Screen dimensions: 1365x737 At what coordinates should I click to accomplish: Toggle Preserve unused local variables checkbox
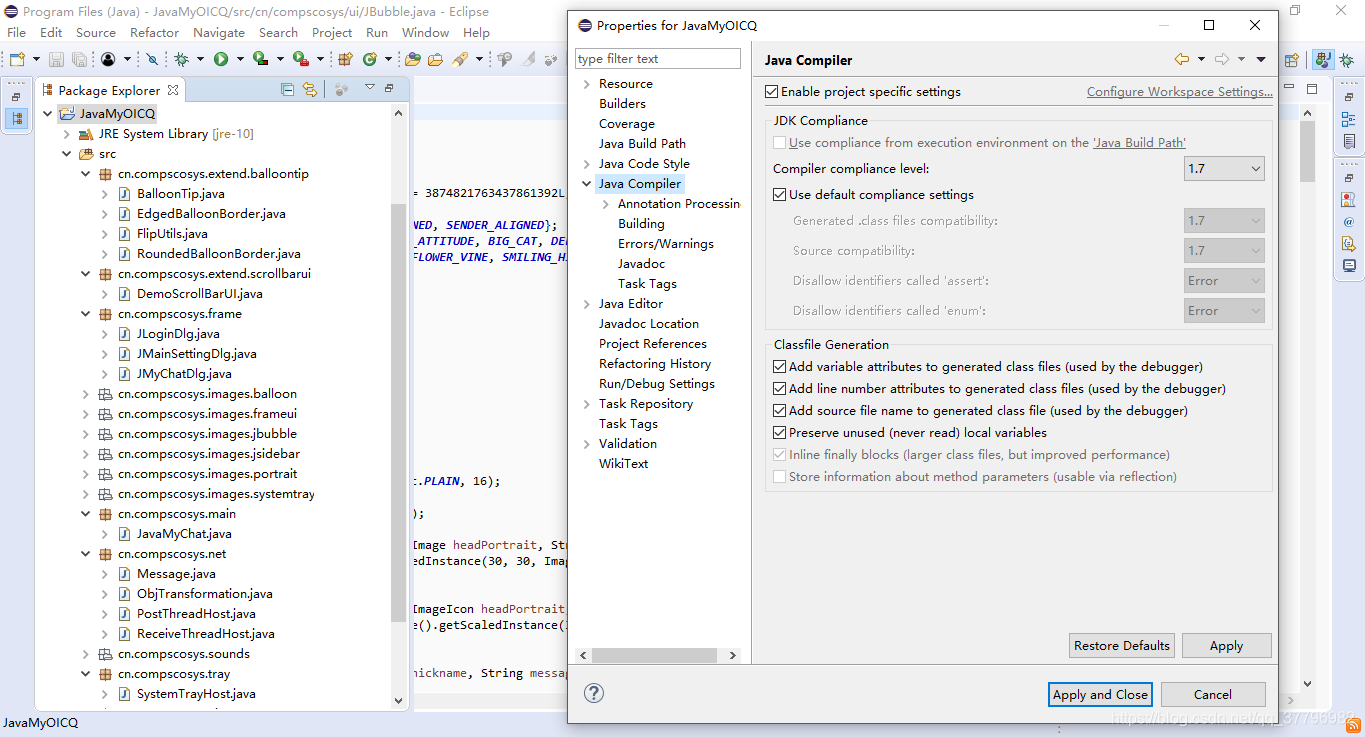coord(780,433)
